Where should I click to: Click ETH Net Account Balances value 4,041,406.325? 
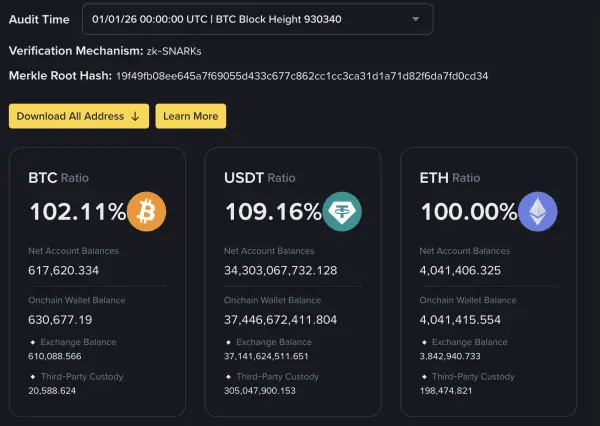click(x=460, y=271)
